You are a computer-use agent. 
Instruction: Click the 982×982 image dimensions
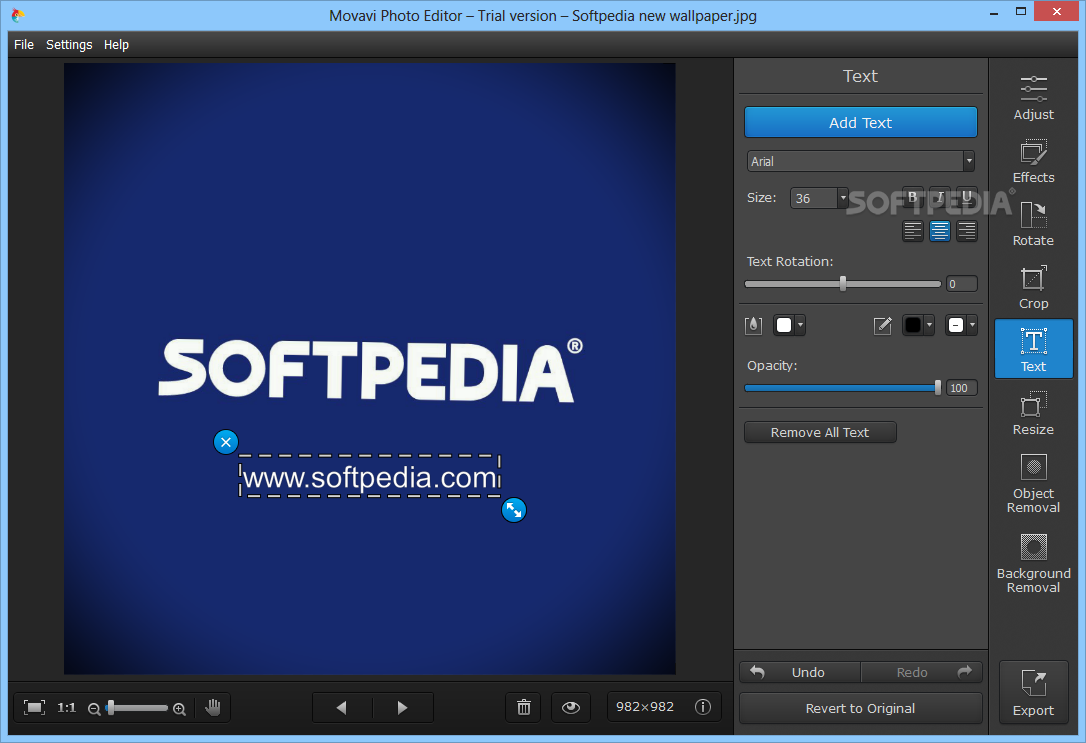click(645, 706)
